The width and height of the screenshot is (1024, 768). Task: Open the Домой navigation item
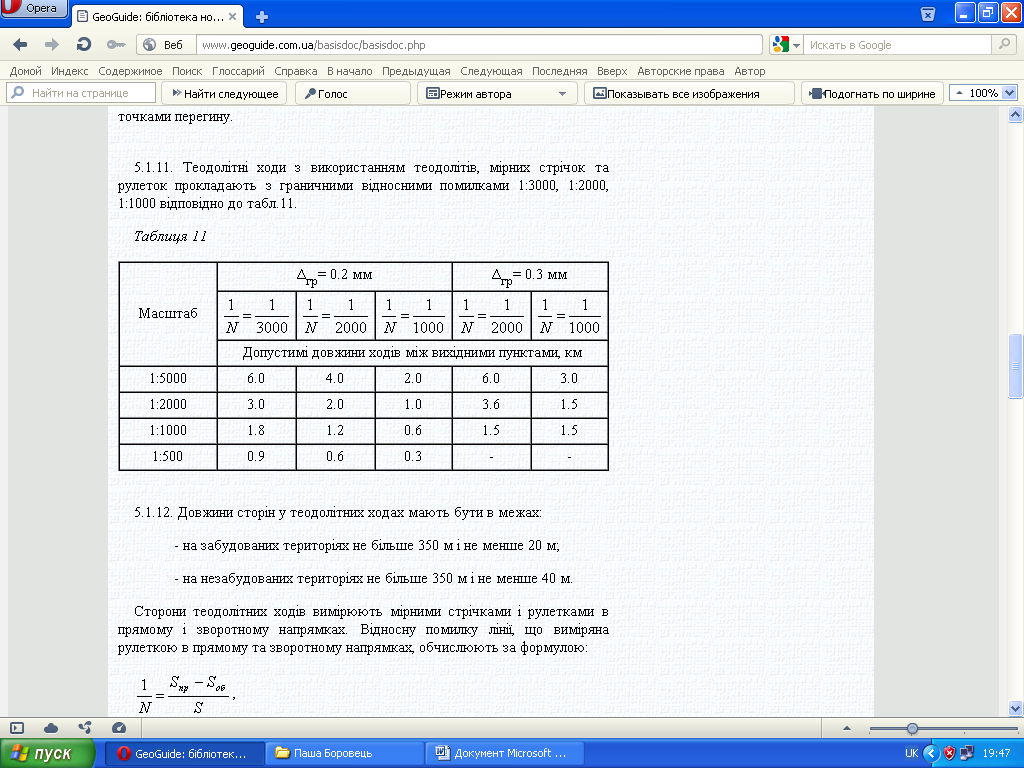click(x=25, y=71)
